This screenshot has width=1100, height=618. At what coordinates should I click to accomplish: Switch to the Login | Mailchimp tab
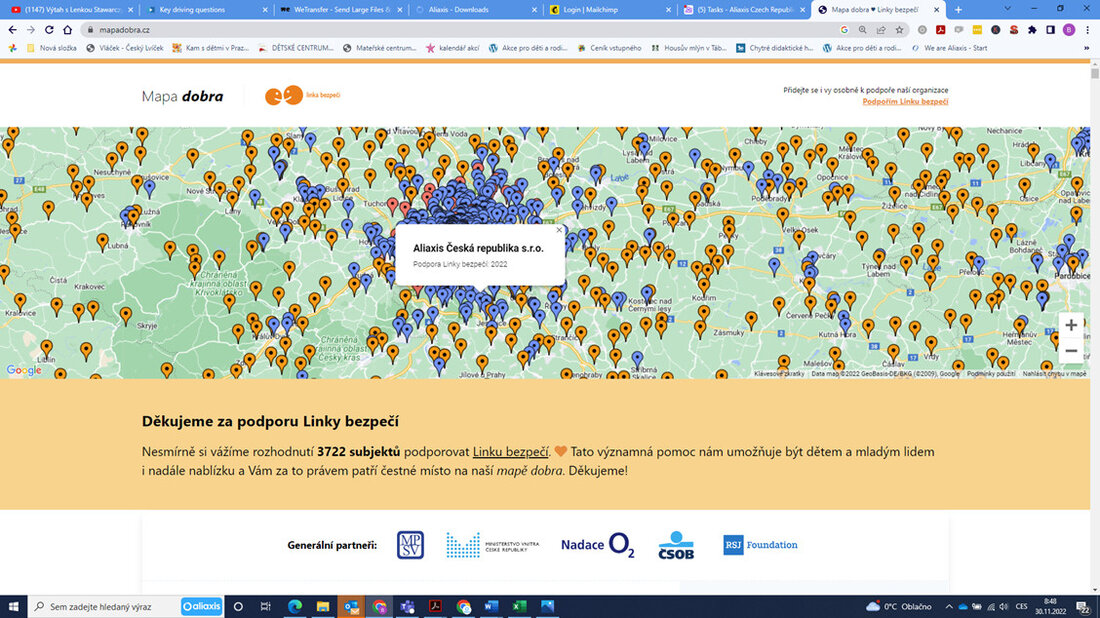coord(610,10)
